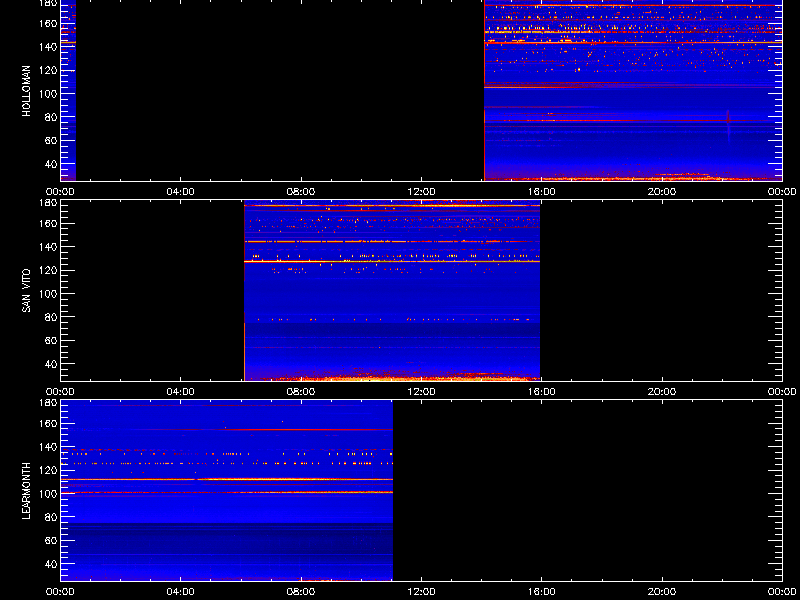Viewport: 800px width, 600px height.
Task: Select the San Vito spectrogram data block
Action: [392, 291]
